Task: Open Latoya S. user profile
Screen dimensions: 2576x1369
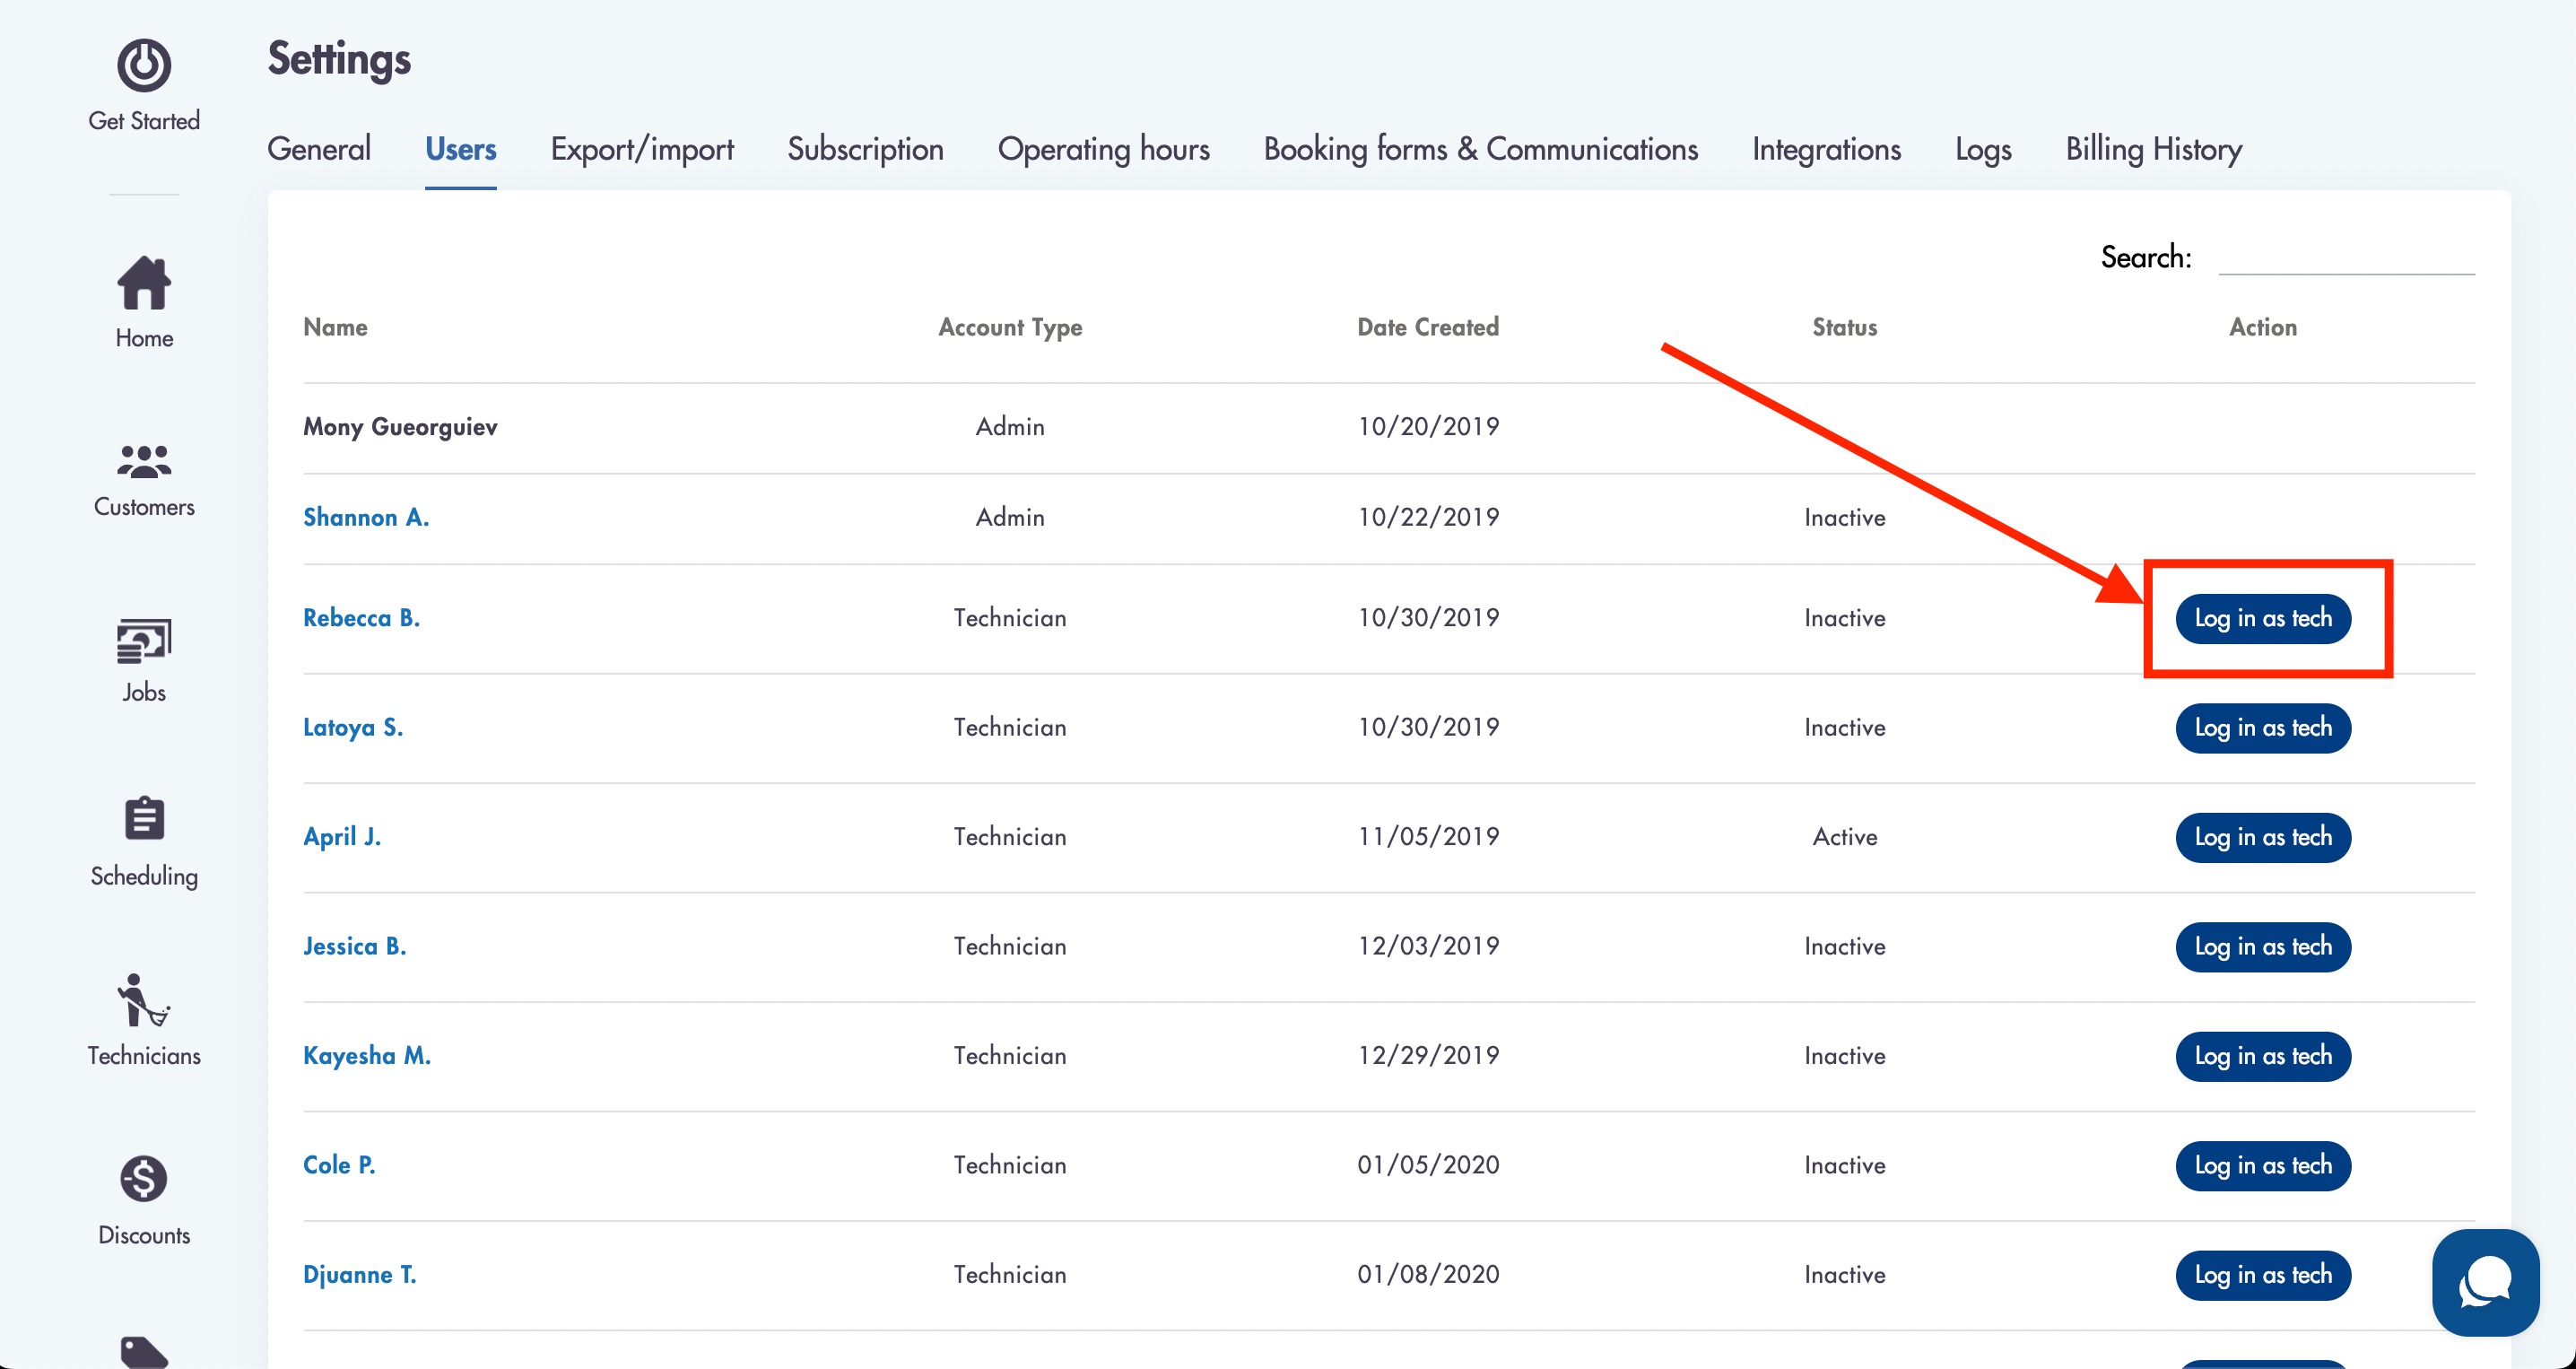Action: click(353, 727)
